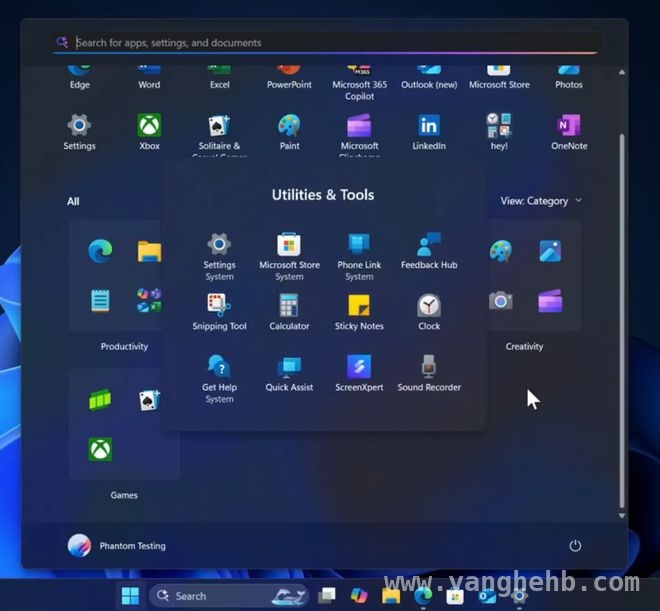Open Get Help app

click(x=219, y=378)
